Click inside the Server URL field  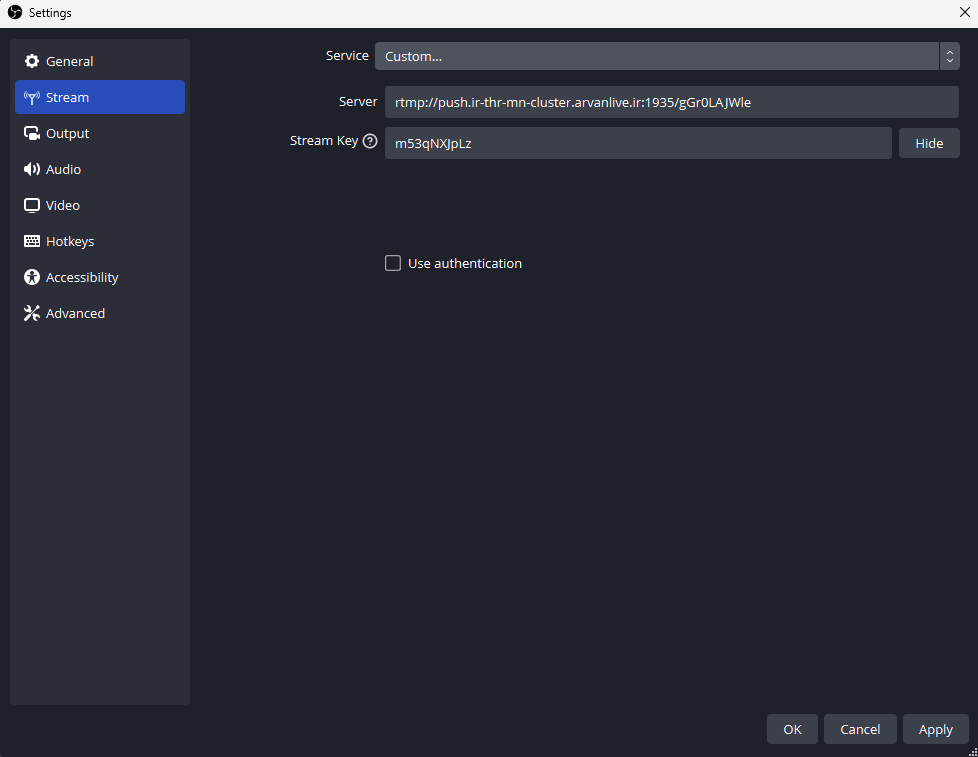(671, 102)
